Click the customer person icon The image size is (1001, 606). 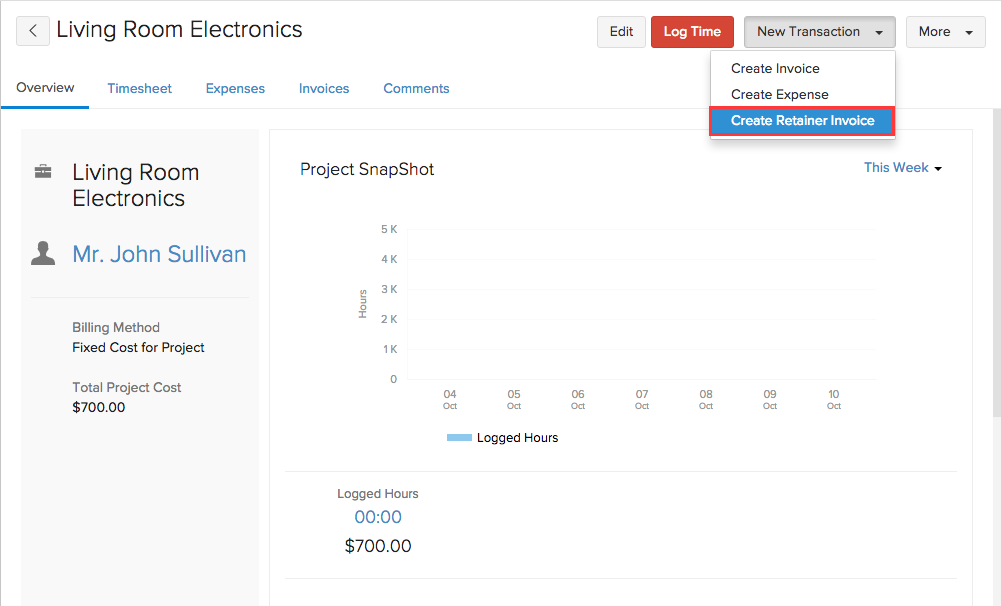(43, 254)
